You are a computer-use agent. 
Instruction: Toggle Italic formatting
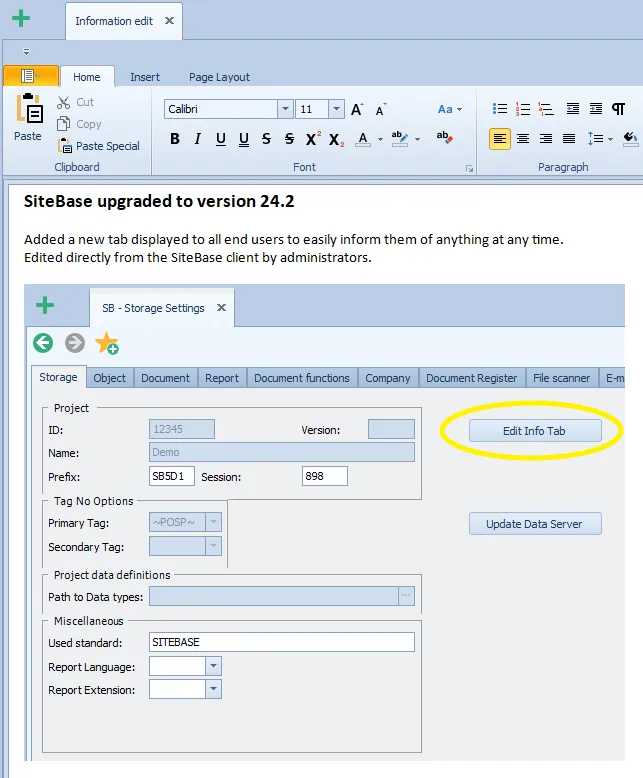pos(197,139)
